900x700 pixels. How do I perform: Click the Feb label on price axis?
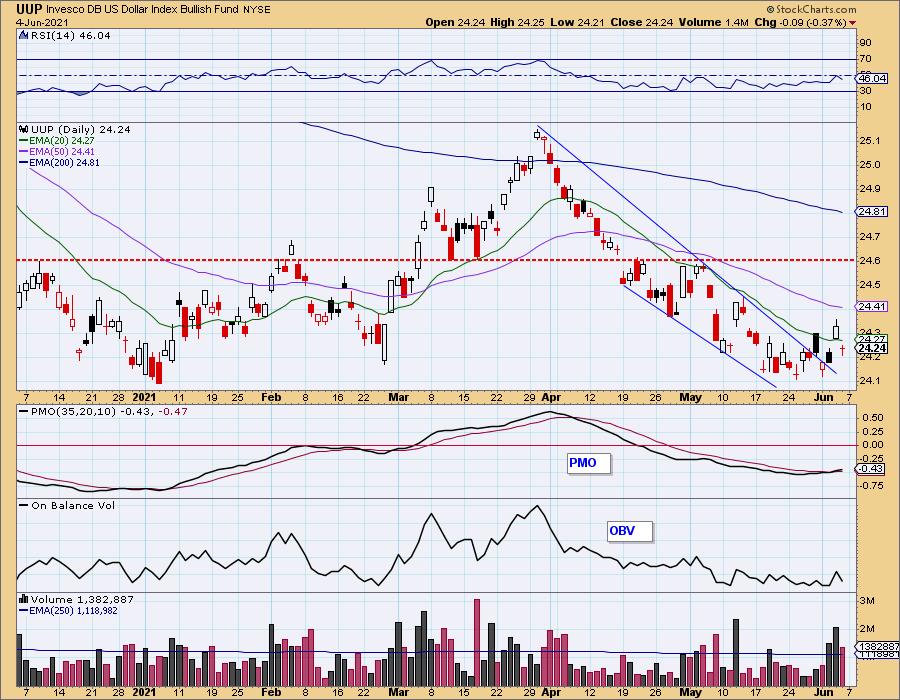point(271,397)
